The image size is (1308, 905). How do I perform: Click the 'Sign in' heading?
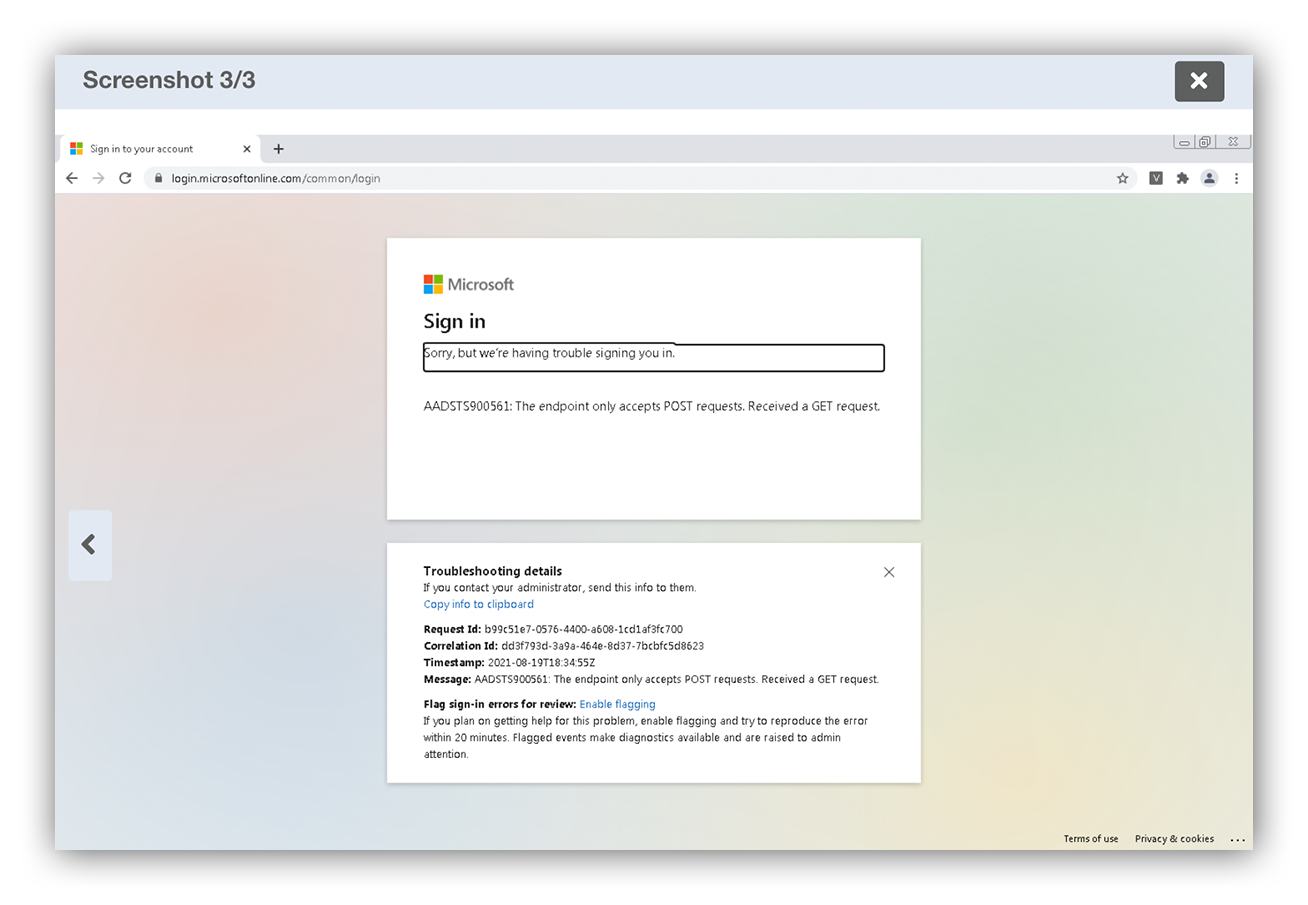click(454, 321)
